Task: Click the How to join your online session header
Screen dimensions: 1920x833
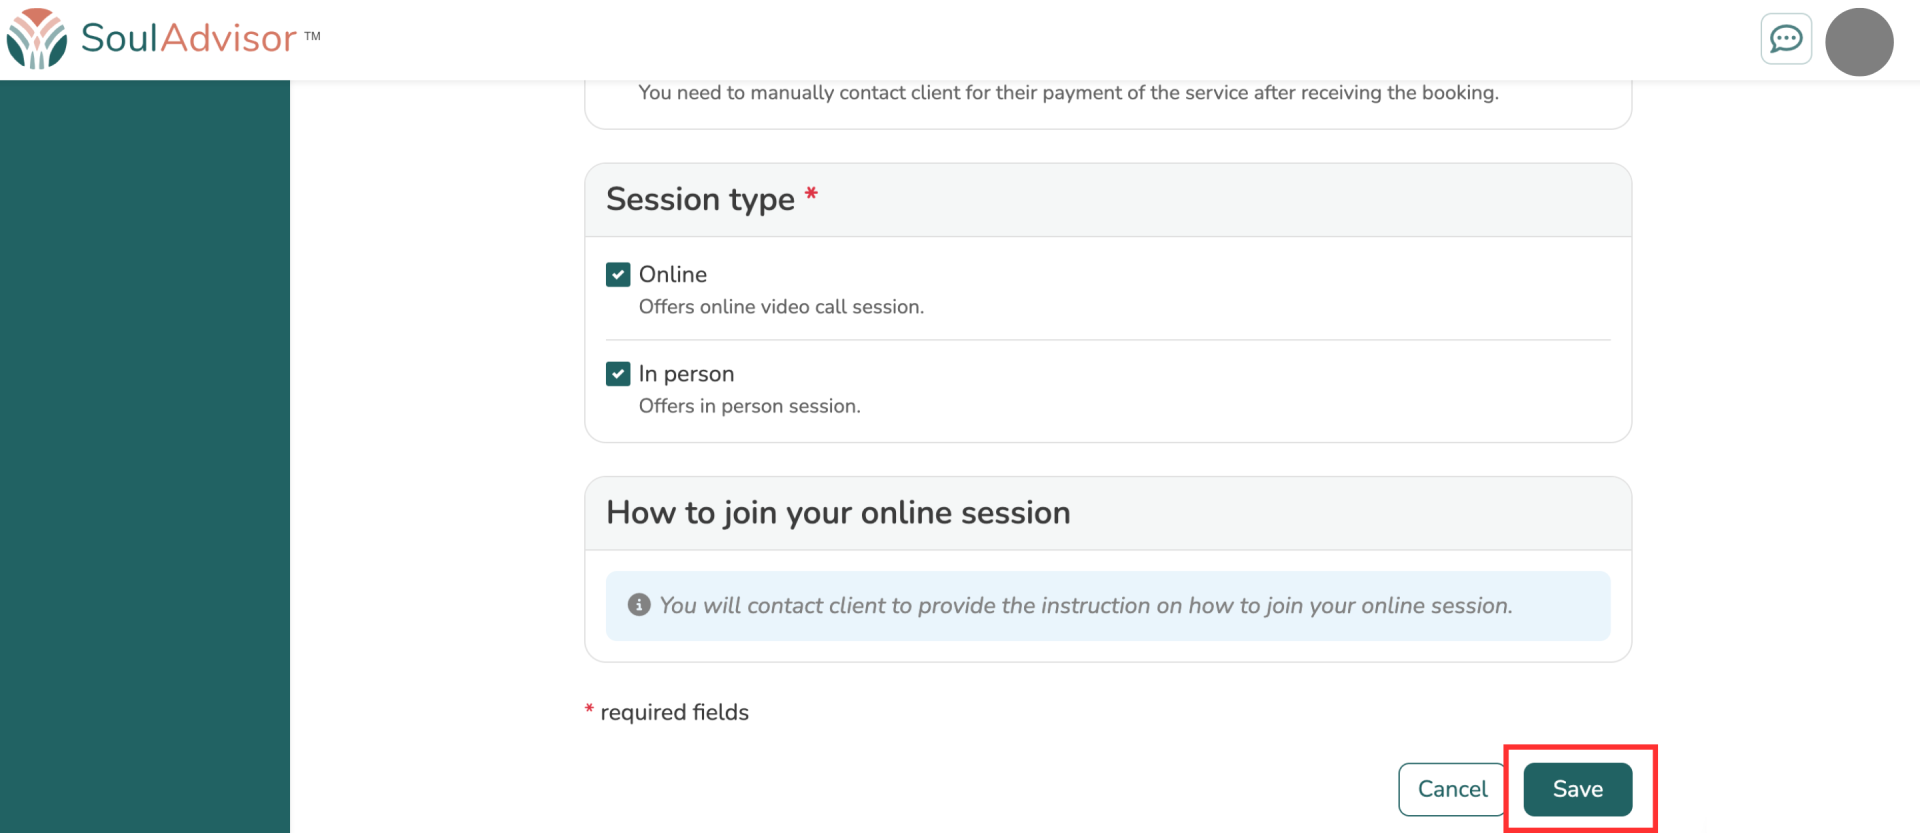Action: point(838,513)
